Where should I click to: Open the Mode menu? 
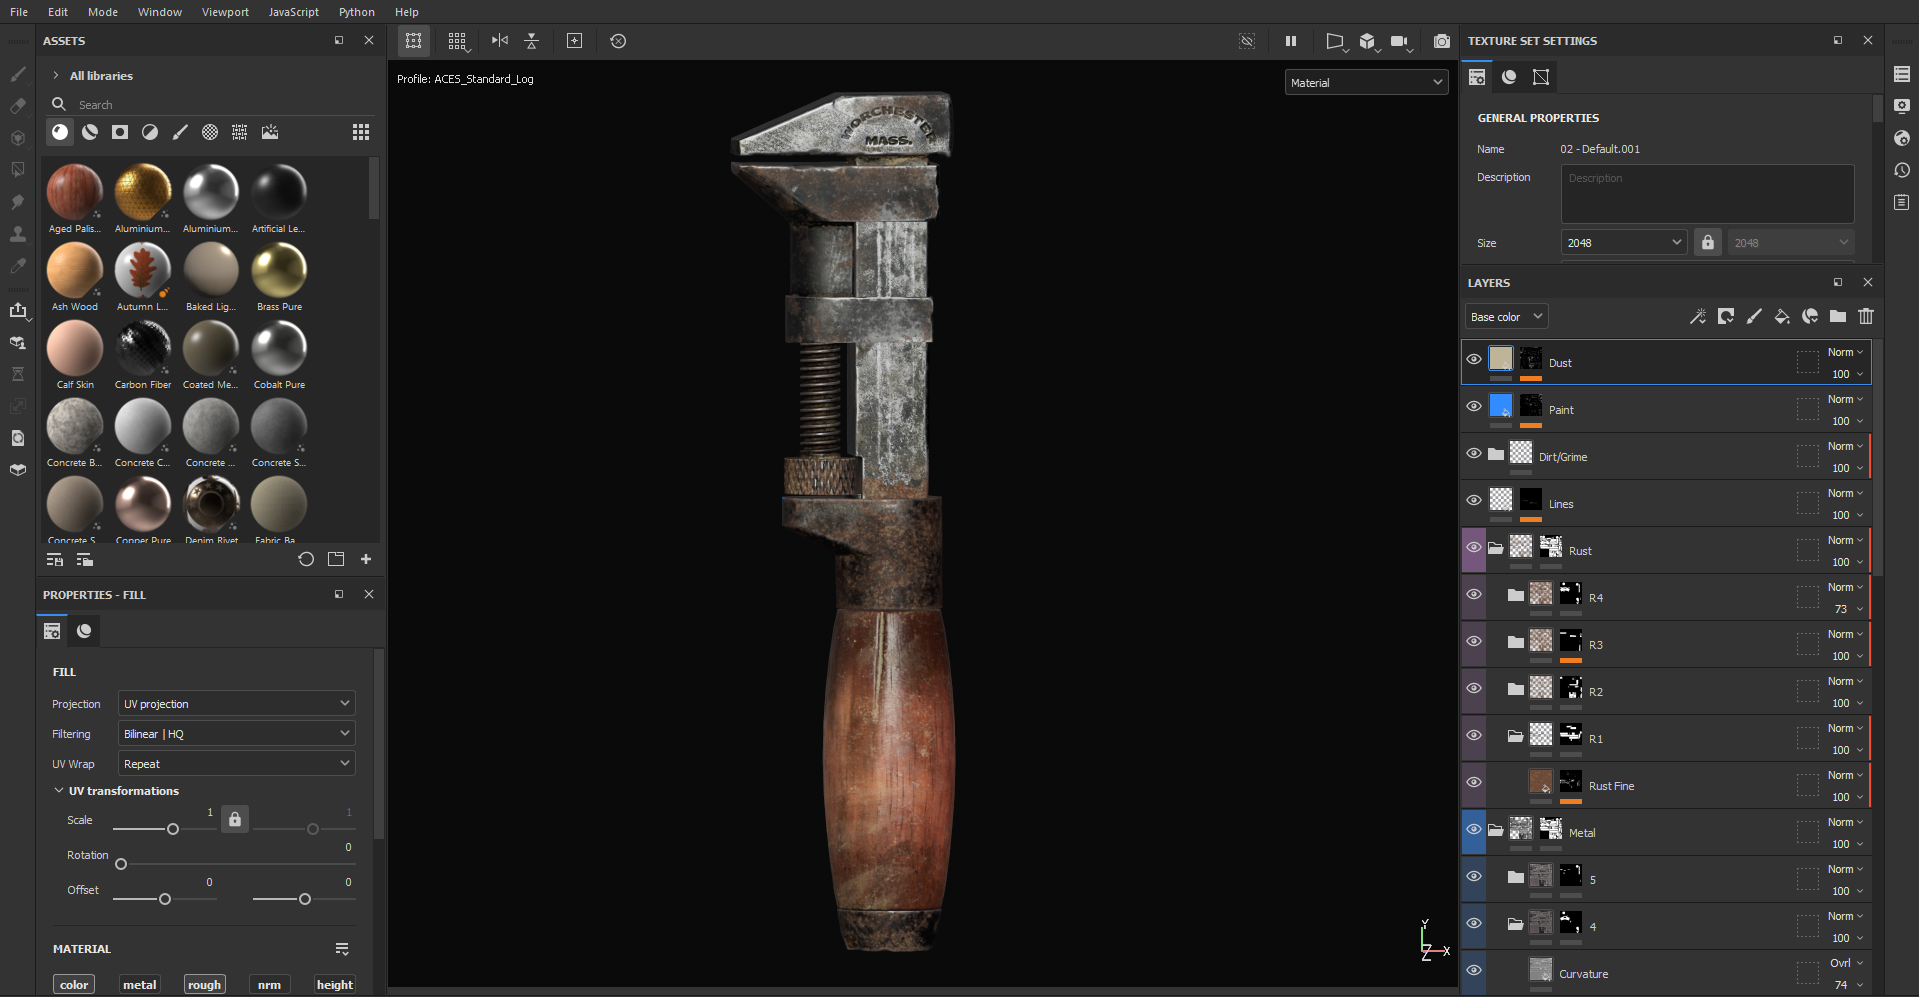[x=103, y=12]
